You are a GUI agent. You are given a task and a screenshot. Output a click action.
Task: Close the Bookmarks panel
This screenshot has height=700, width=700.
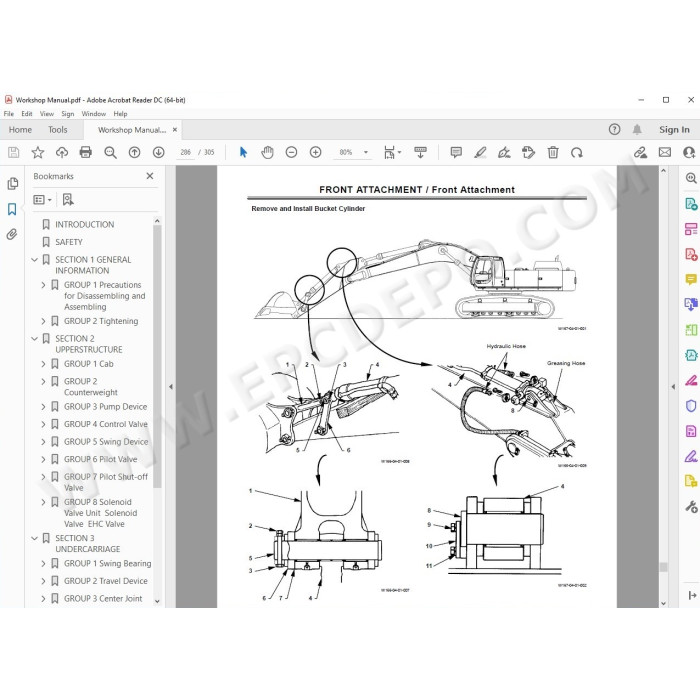click(x=150, y=176)
